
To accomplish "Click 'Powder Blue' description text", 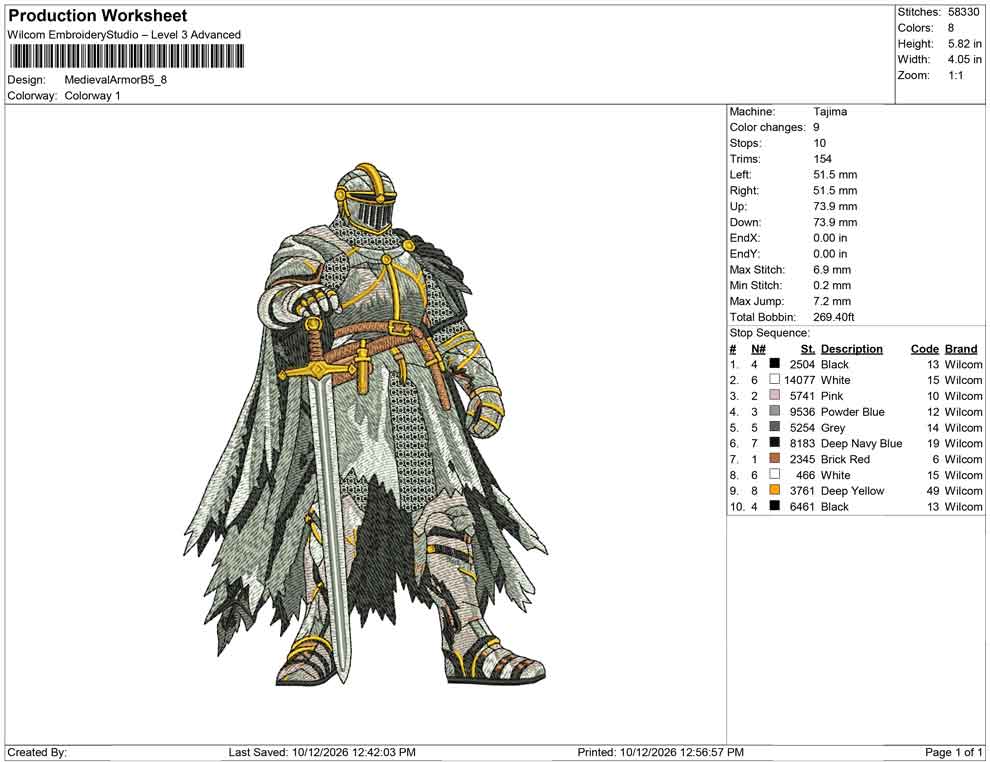I will 852,412.
